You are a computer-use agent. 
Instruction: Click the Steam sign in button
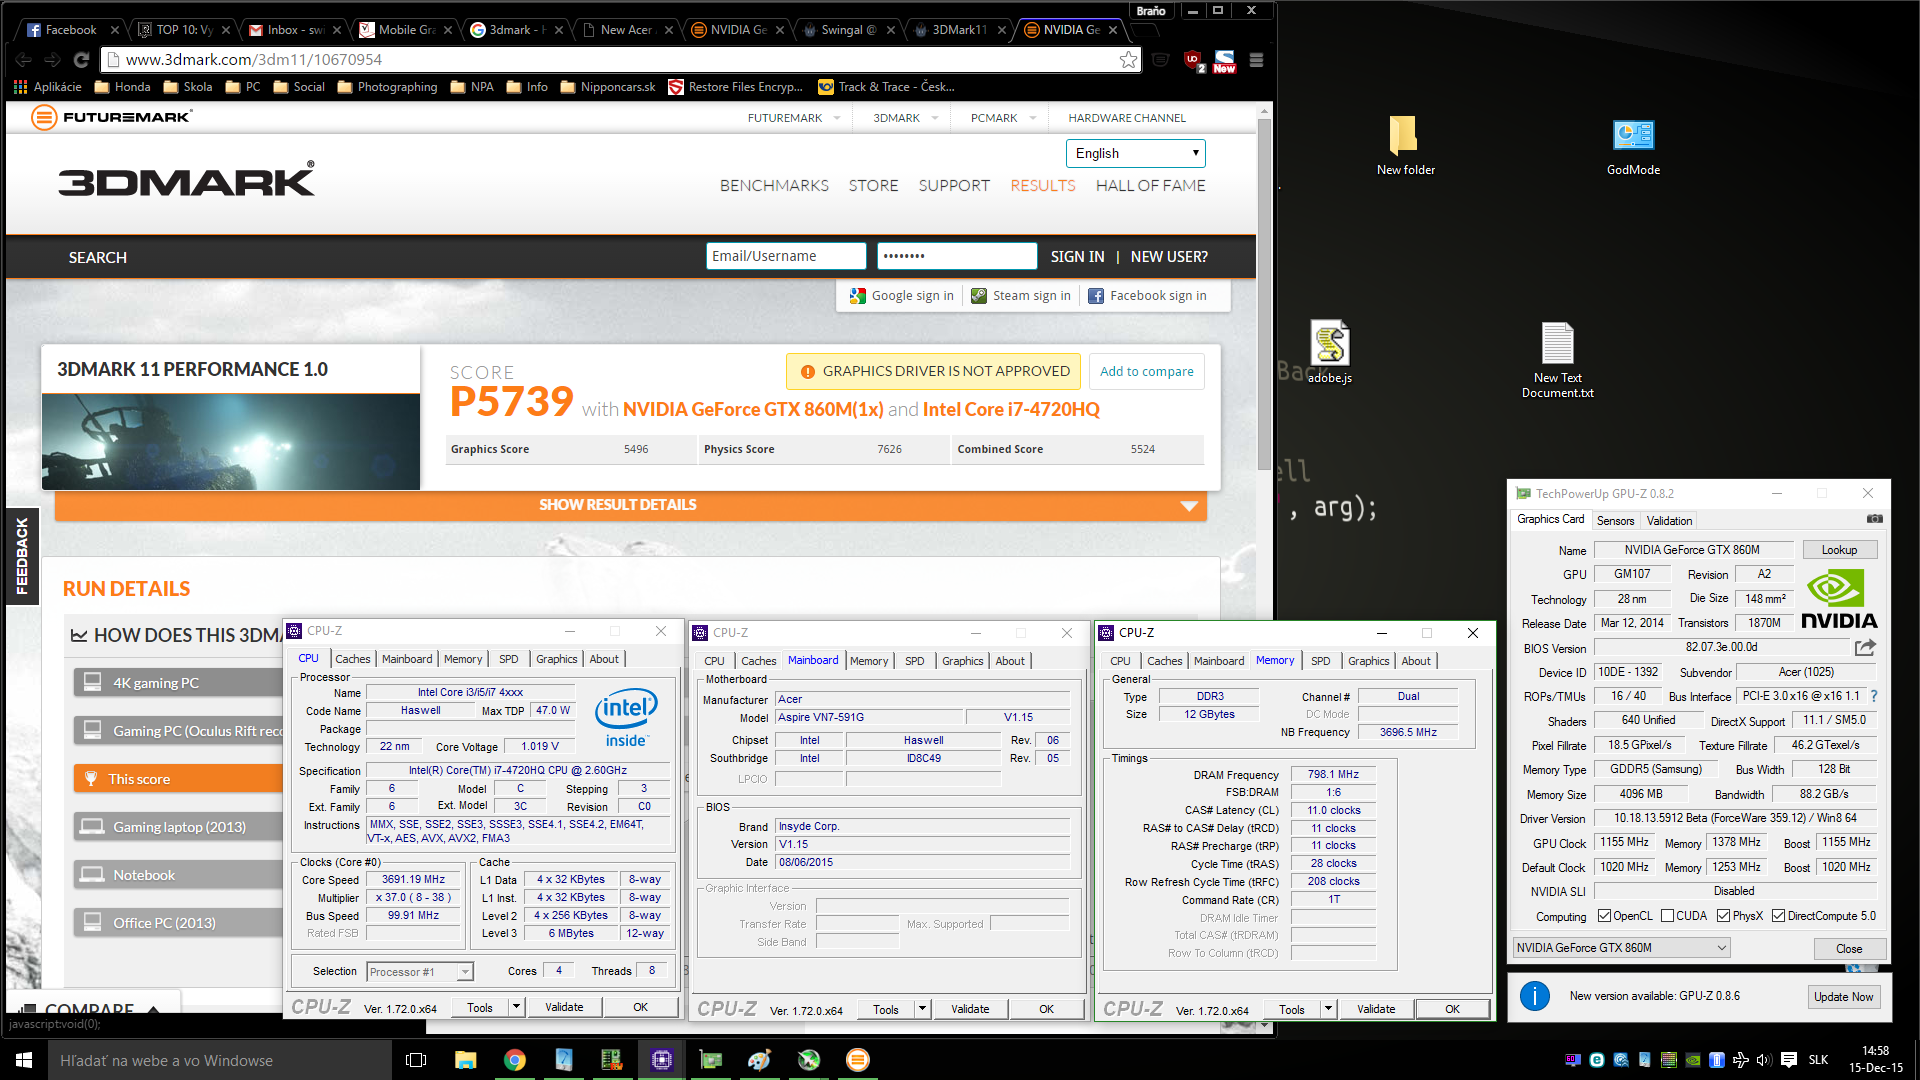point(1020,296)
